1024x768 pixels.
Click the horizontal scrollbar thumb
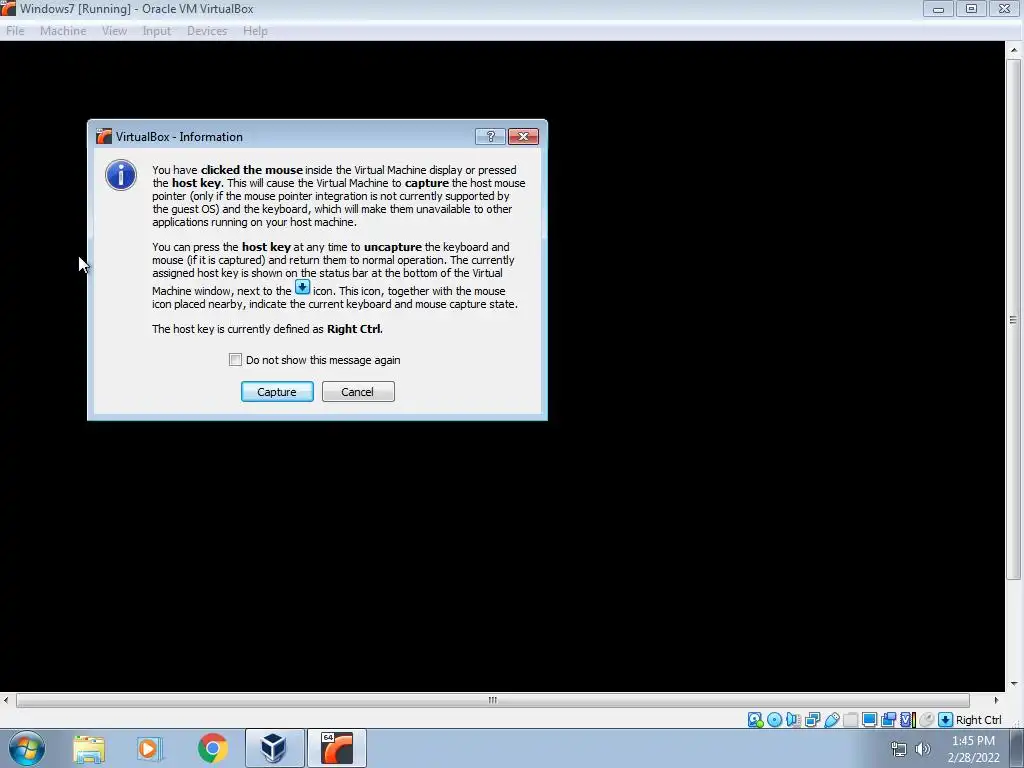[492, 700]
